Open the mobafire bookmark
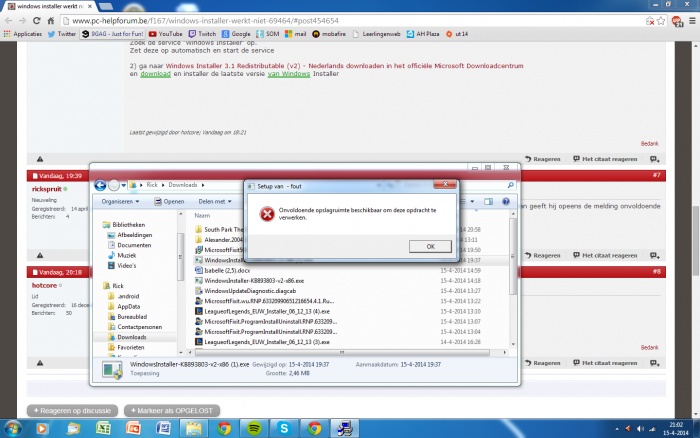Screen dimensions: 700x438 click(329, 34)
